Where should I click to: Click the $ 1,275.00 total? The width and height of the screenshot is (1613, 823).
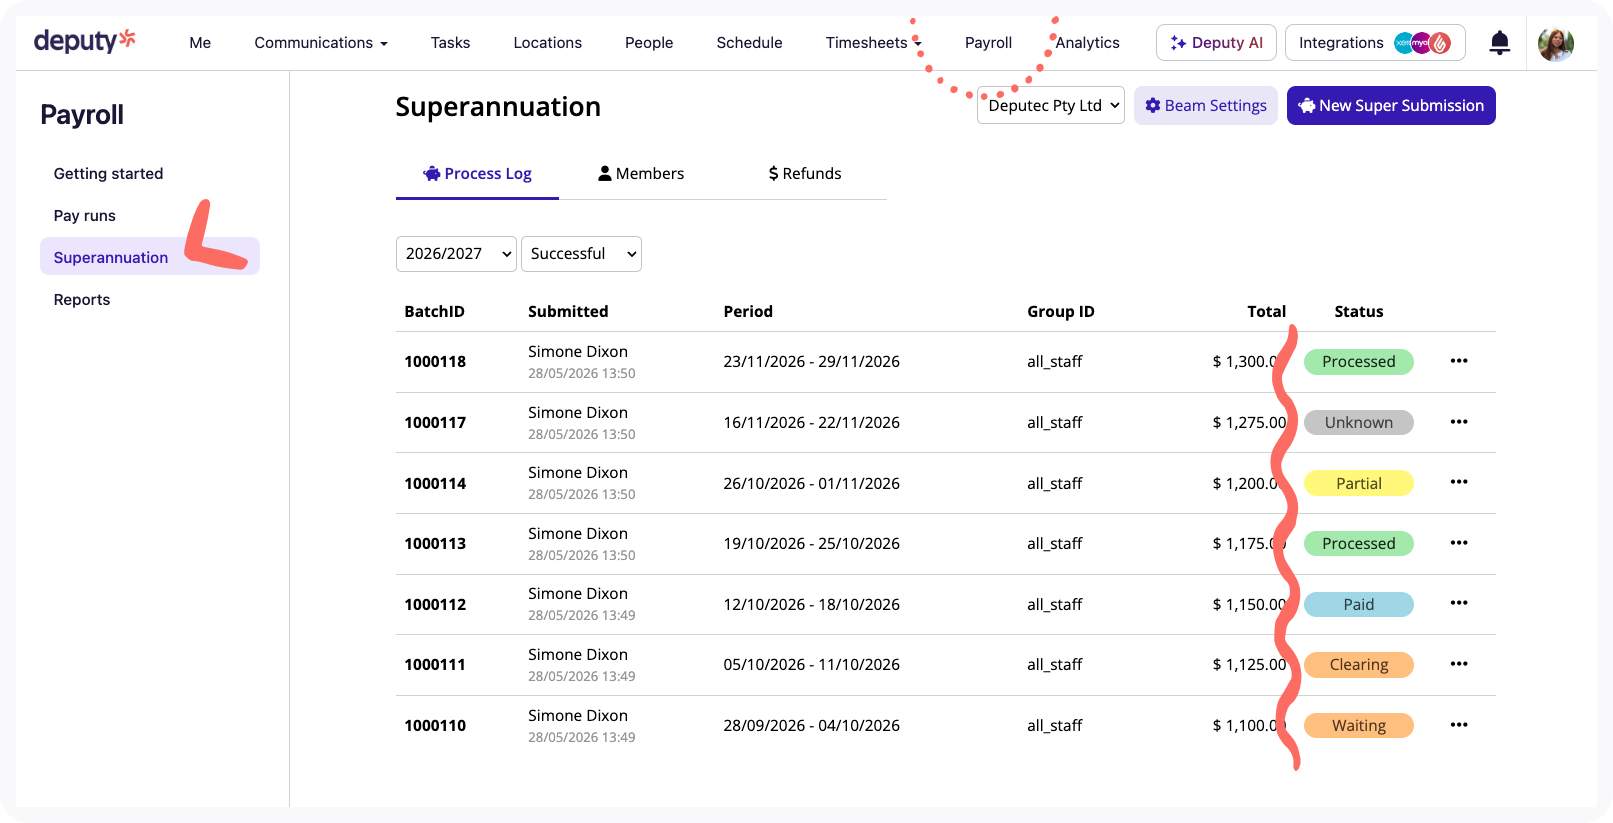coord(1249,423)
